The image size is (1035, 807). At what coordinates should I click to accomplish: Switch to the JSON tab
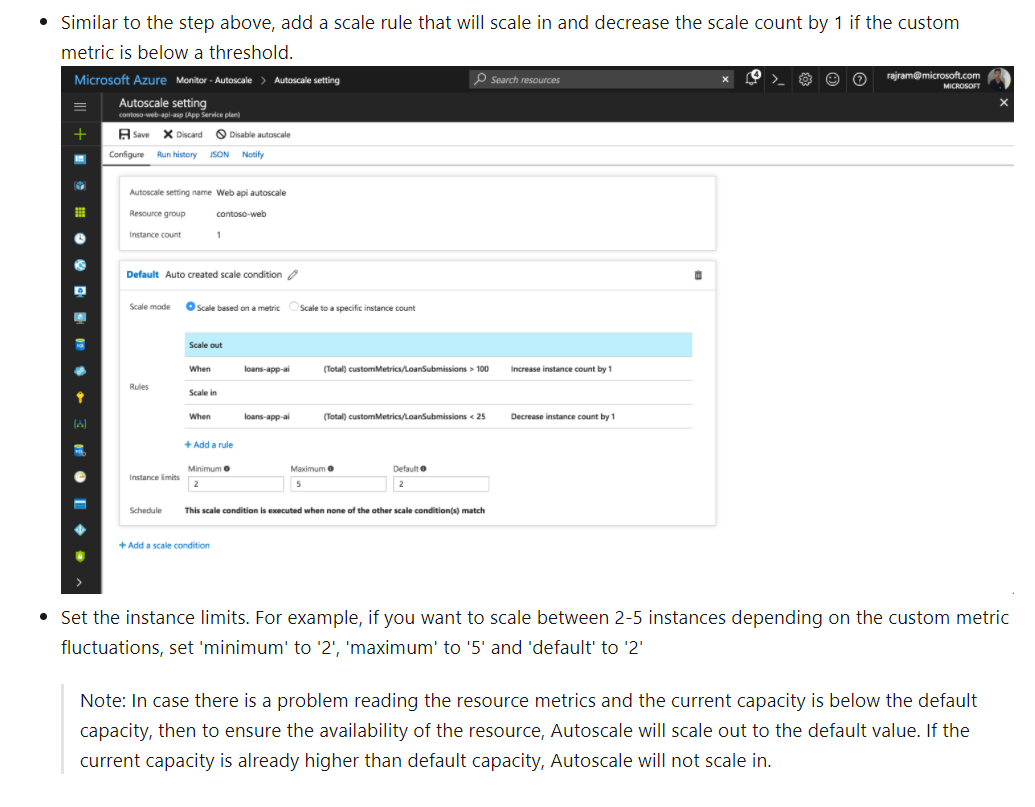coord(219,154)
